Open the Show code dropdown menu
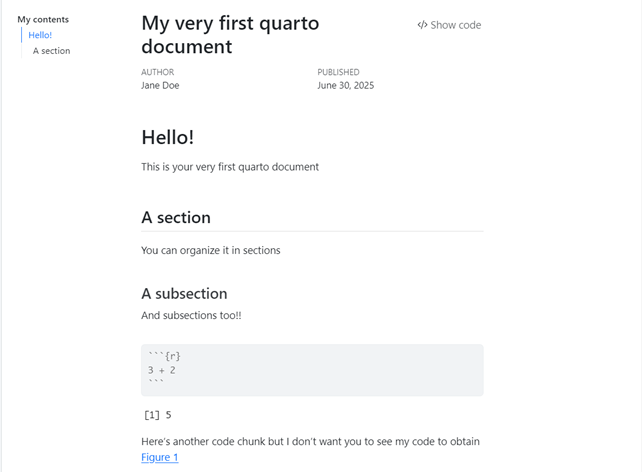The height and width of the screenshot is (472, 642). coord(449,25)
